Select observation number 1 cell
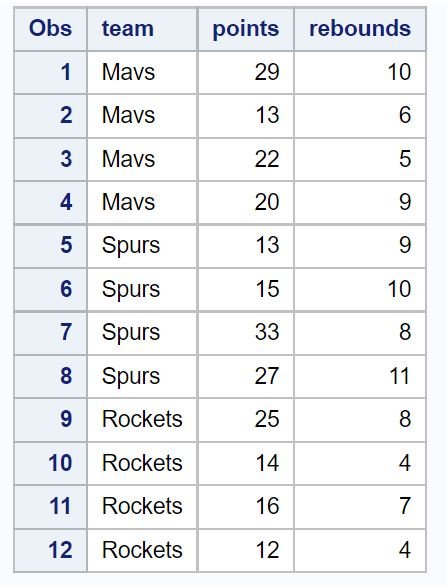Screen dimensions: 447x587 (50, 72)
